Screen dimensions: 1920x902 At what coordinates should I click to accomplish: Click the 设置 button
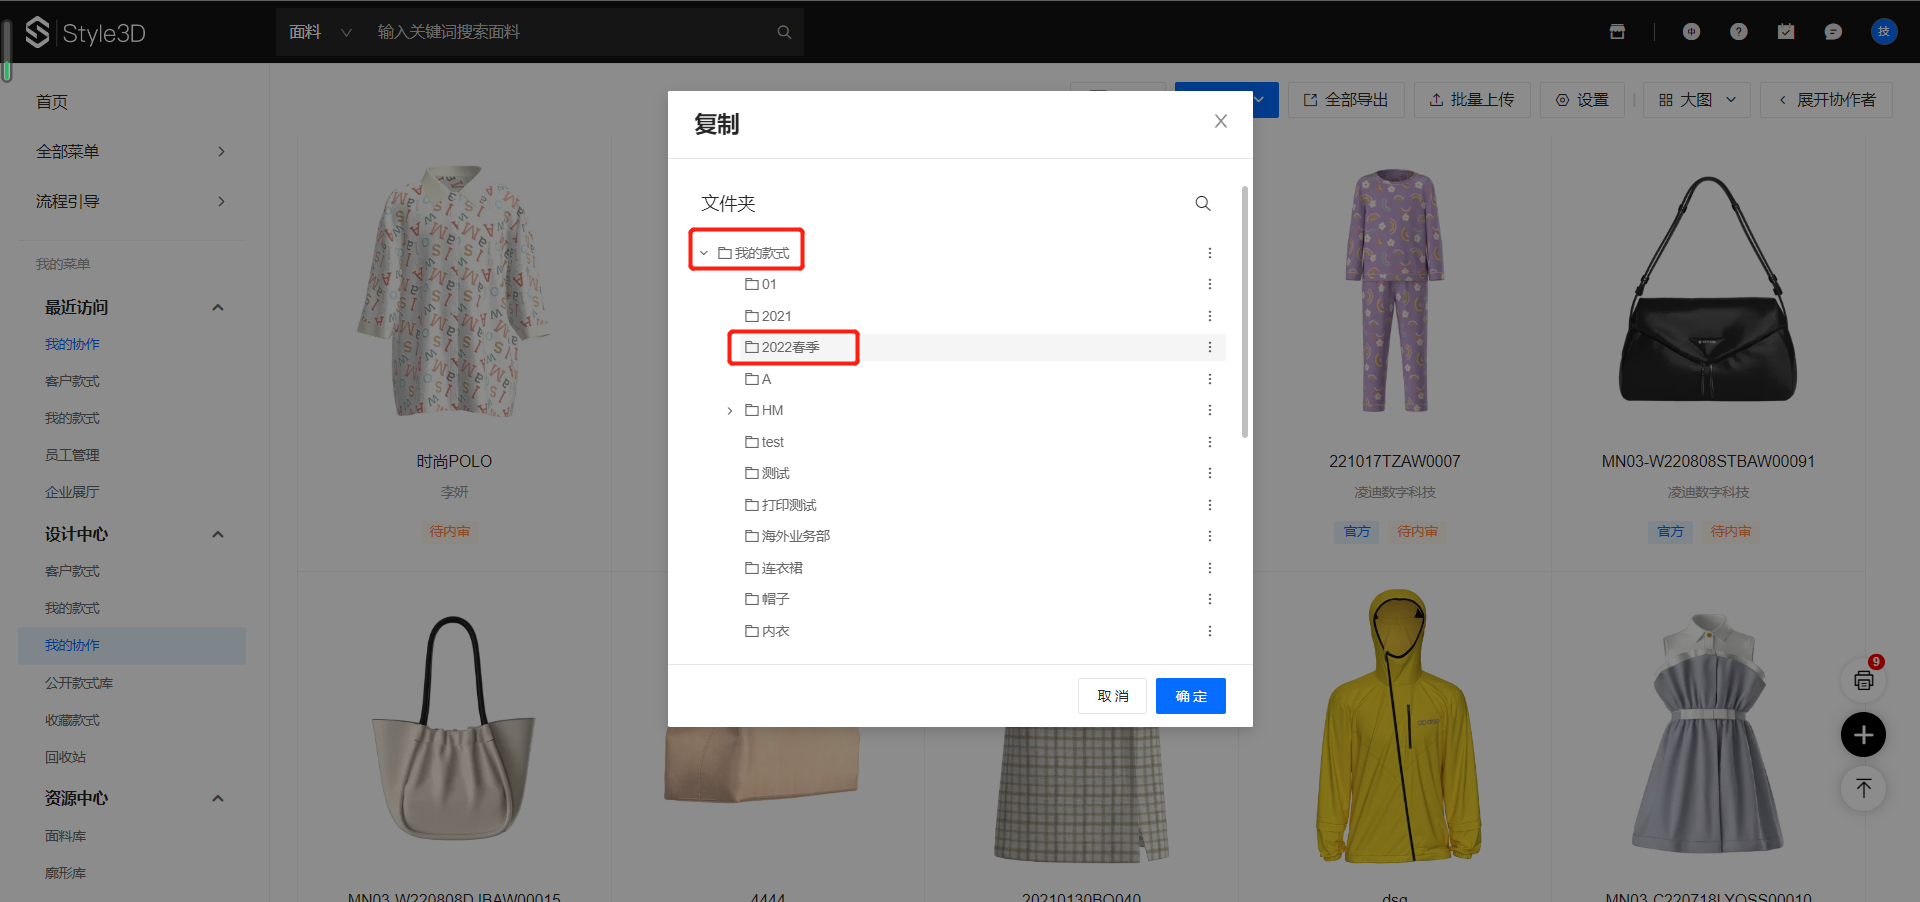pos(1582,100)
